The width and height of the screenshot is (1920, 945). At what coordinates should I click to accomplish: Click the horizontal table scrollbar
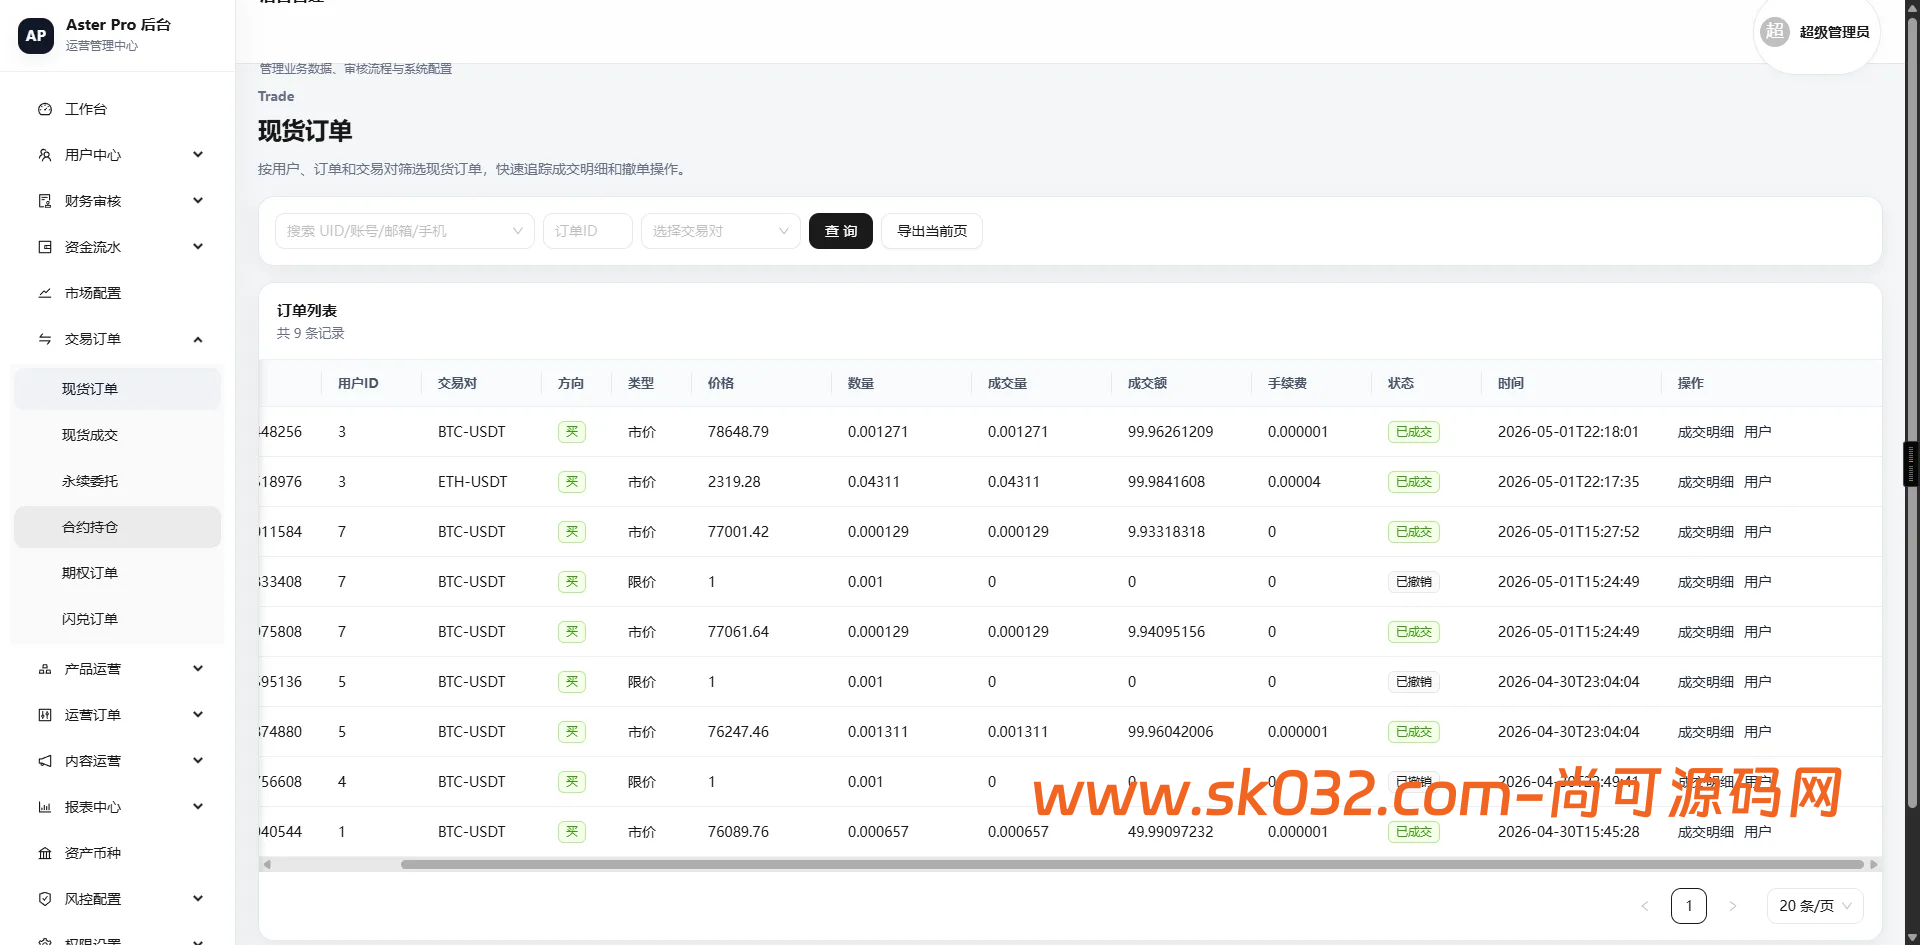pos(1132,864)
